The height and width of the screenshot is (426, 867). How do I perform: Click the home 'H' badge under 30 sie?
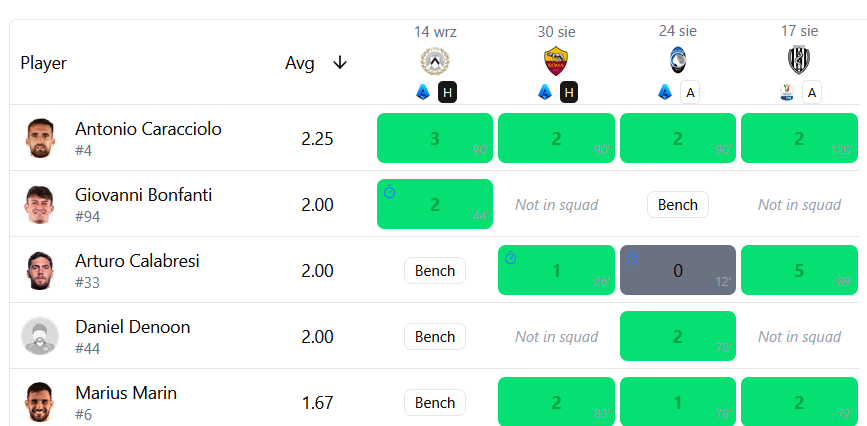click(569, 92)
